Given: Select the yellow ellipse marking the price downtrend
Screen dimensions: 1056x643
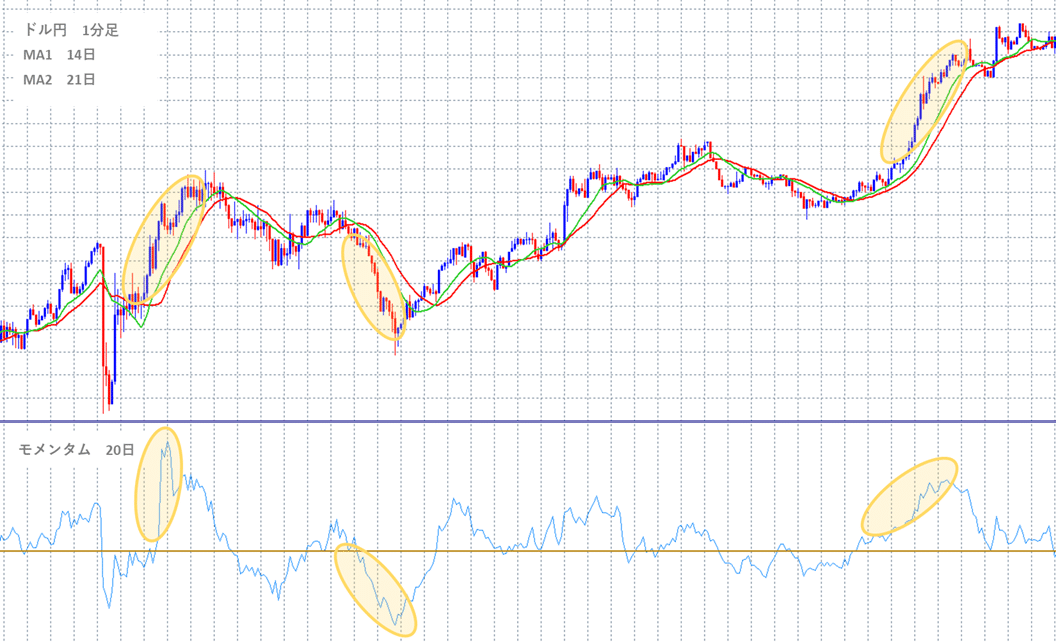Looking at the screenshot, I should (x=373, y=285).
